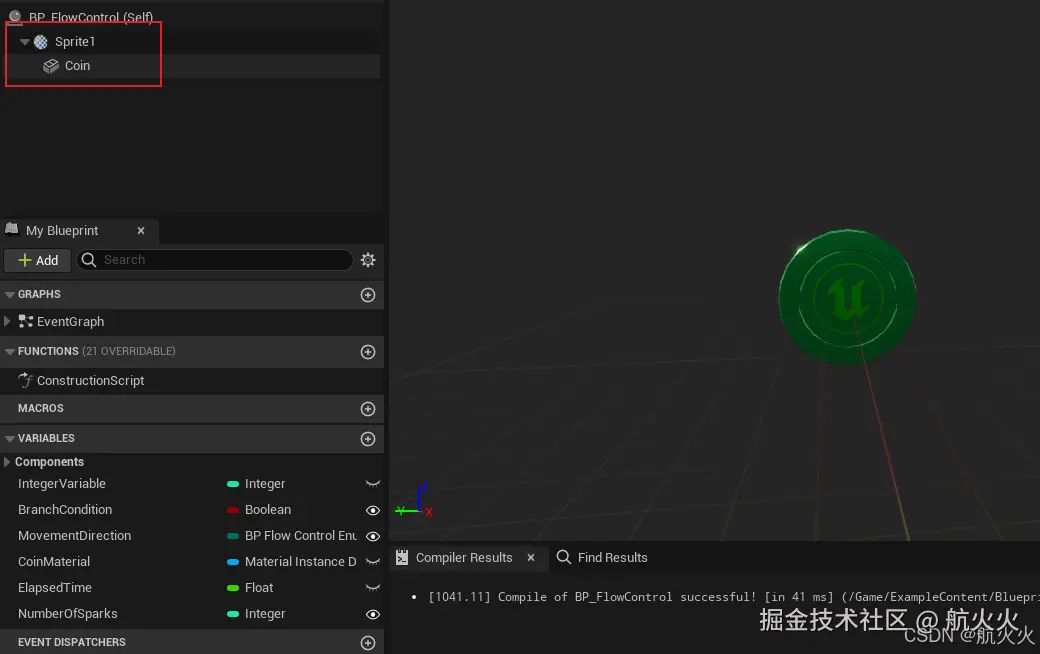The height and width of the screenshot is (654, 1040).
Task: Click the viewport XYZ axis gizmo
Action: click(415, 501)
